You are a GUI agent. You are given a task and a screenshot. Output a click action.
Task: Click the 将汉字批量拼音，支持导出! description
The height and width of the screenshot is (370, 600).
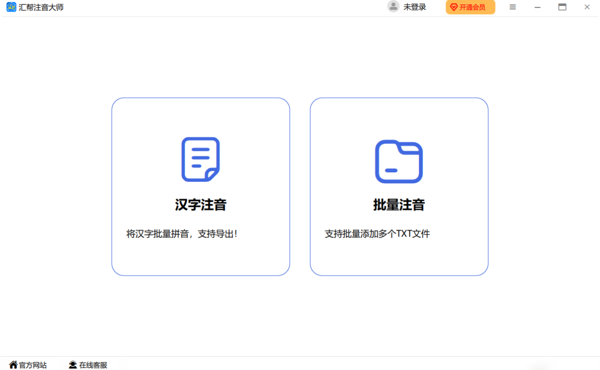click(182, 234)
